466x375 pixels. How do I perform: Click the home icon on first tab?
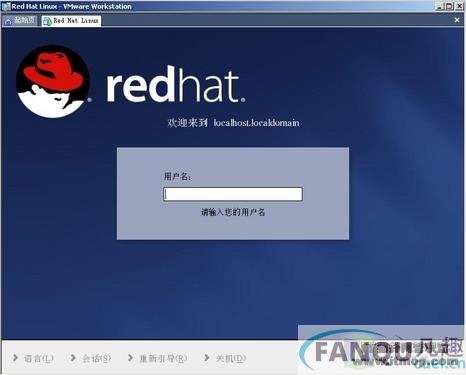(8, 21)
